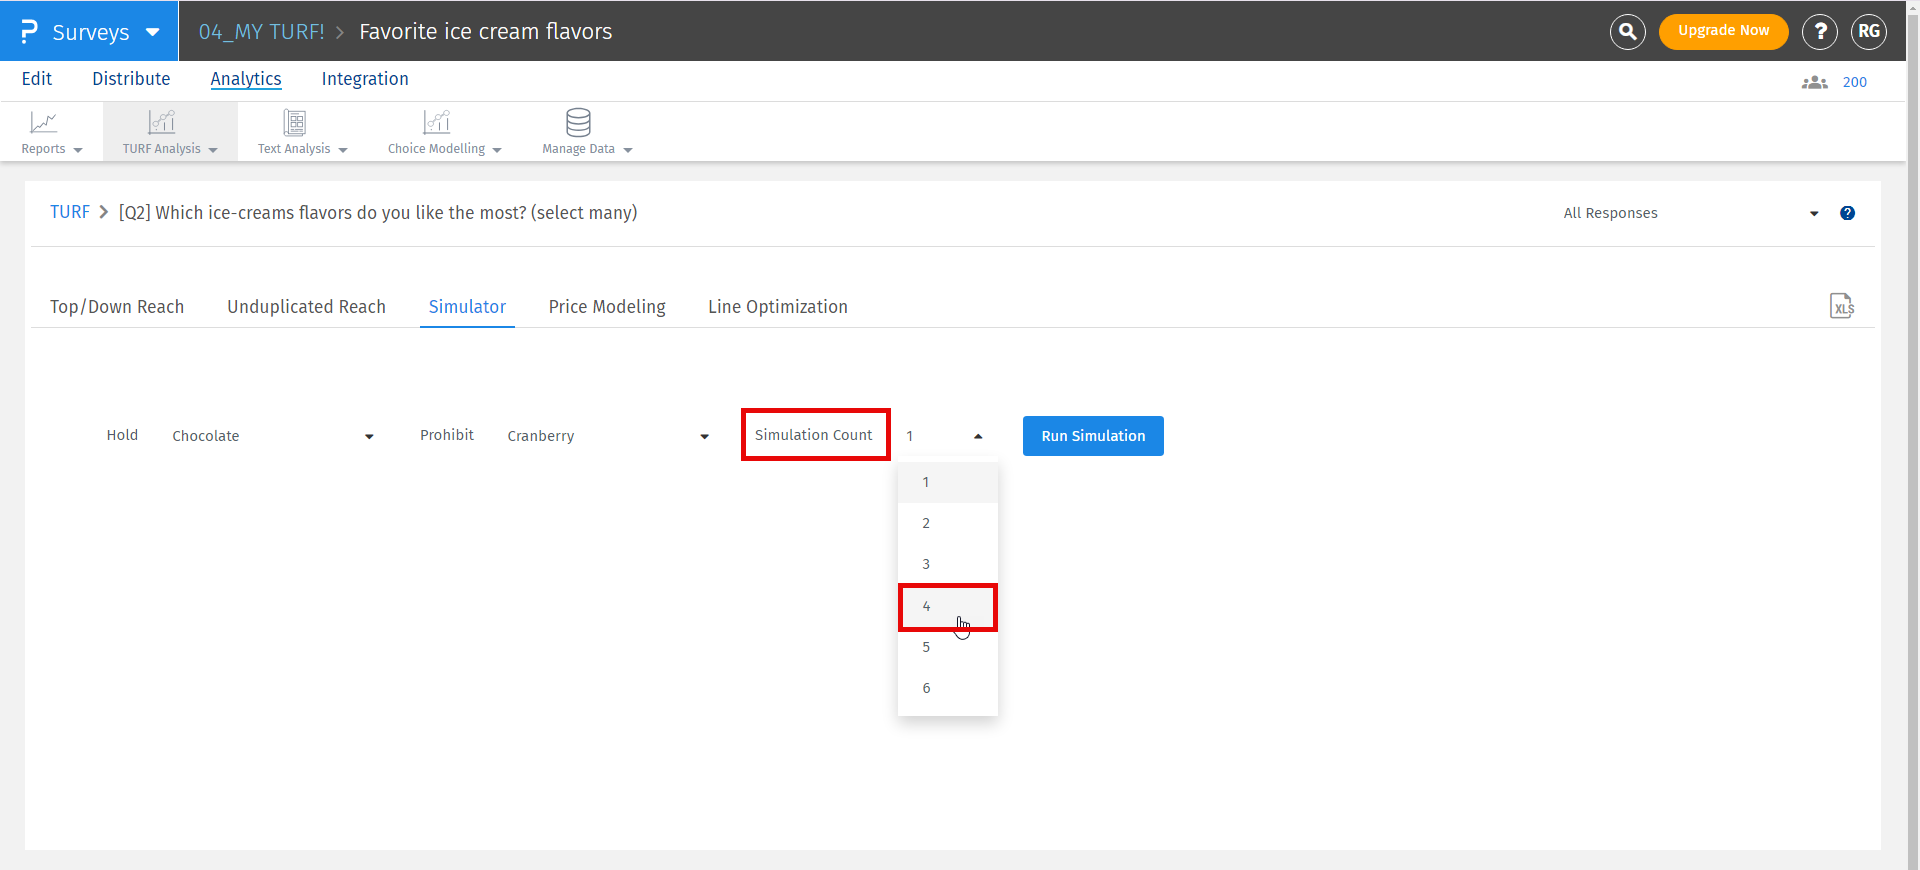The height and width of the screenshot is (870, 1920).
Task: Open the Choice Modelling icon
Action: pos(436,123)
